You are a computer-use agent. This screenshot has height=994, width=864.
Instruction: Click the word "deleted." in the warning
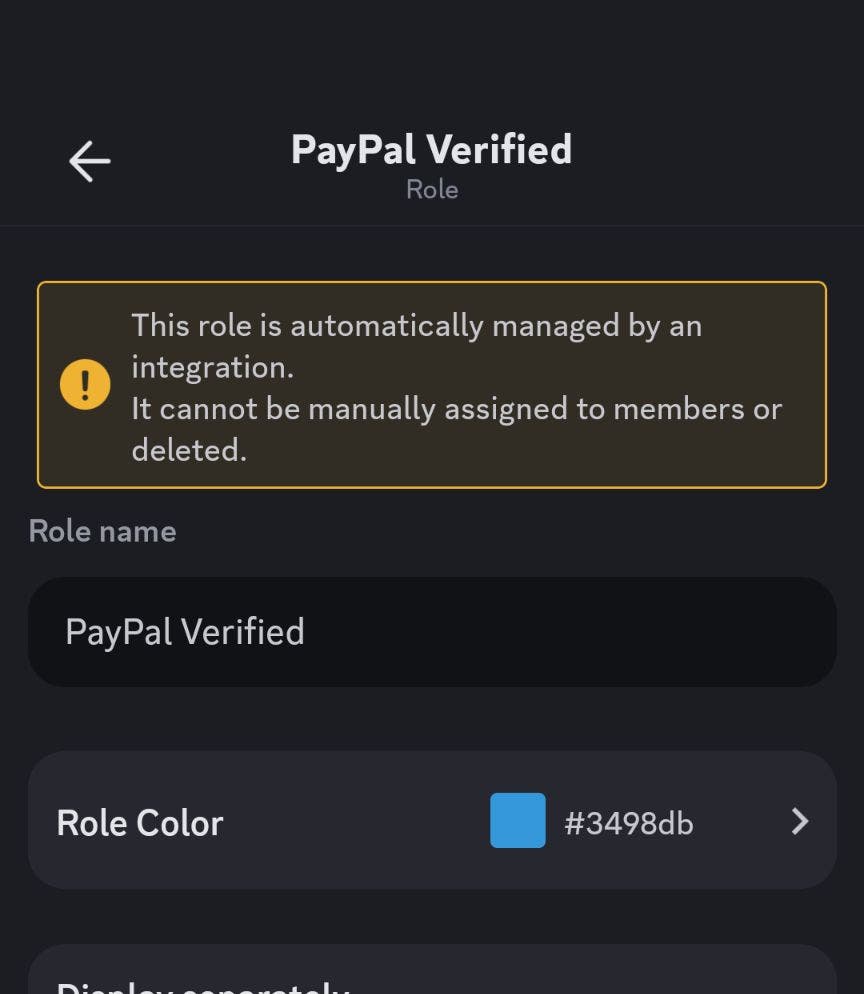click(x=188, y=450)
